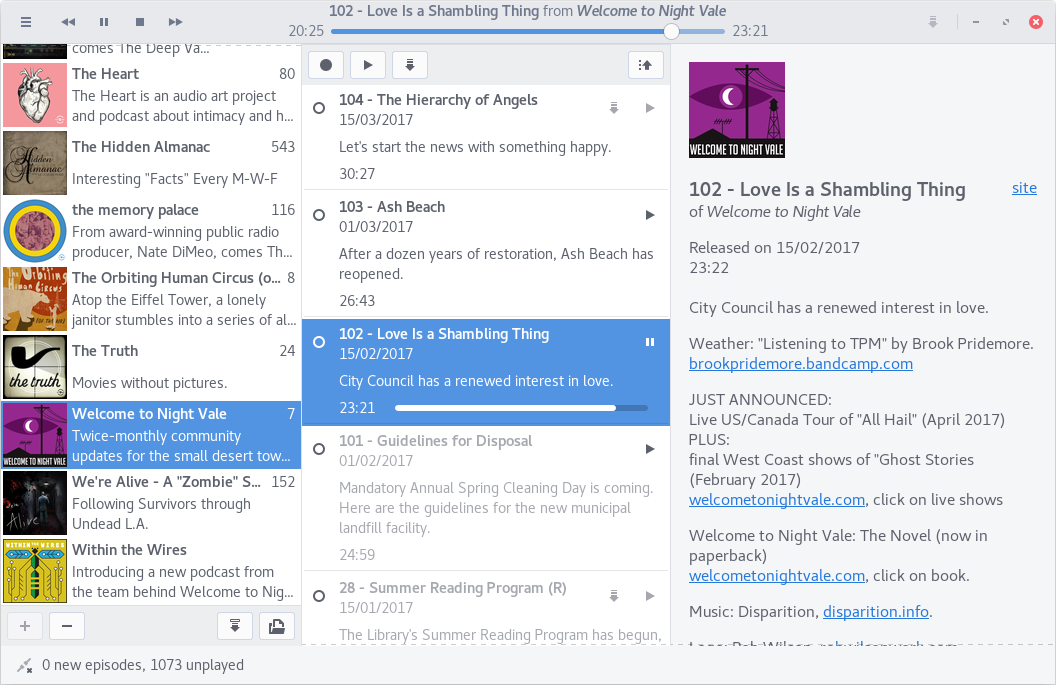Viewport: 1056px width, 685px height.
Task: Select The Orbiting Human Circus podcast
Action: [x=151, y=299]
